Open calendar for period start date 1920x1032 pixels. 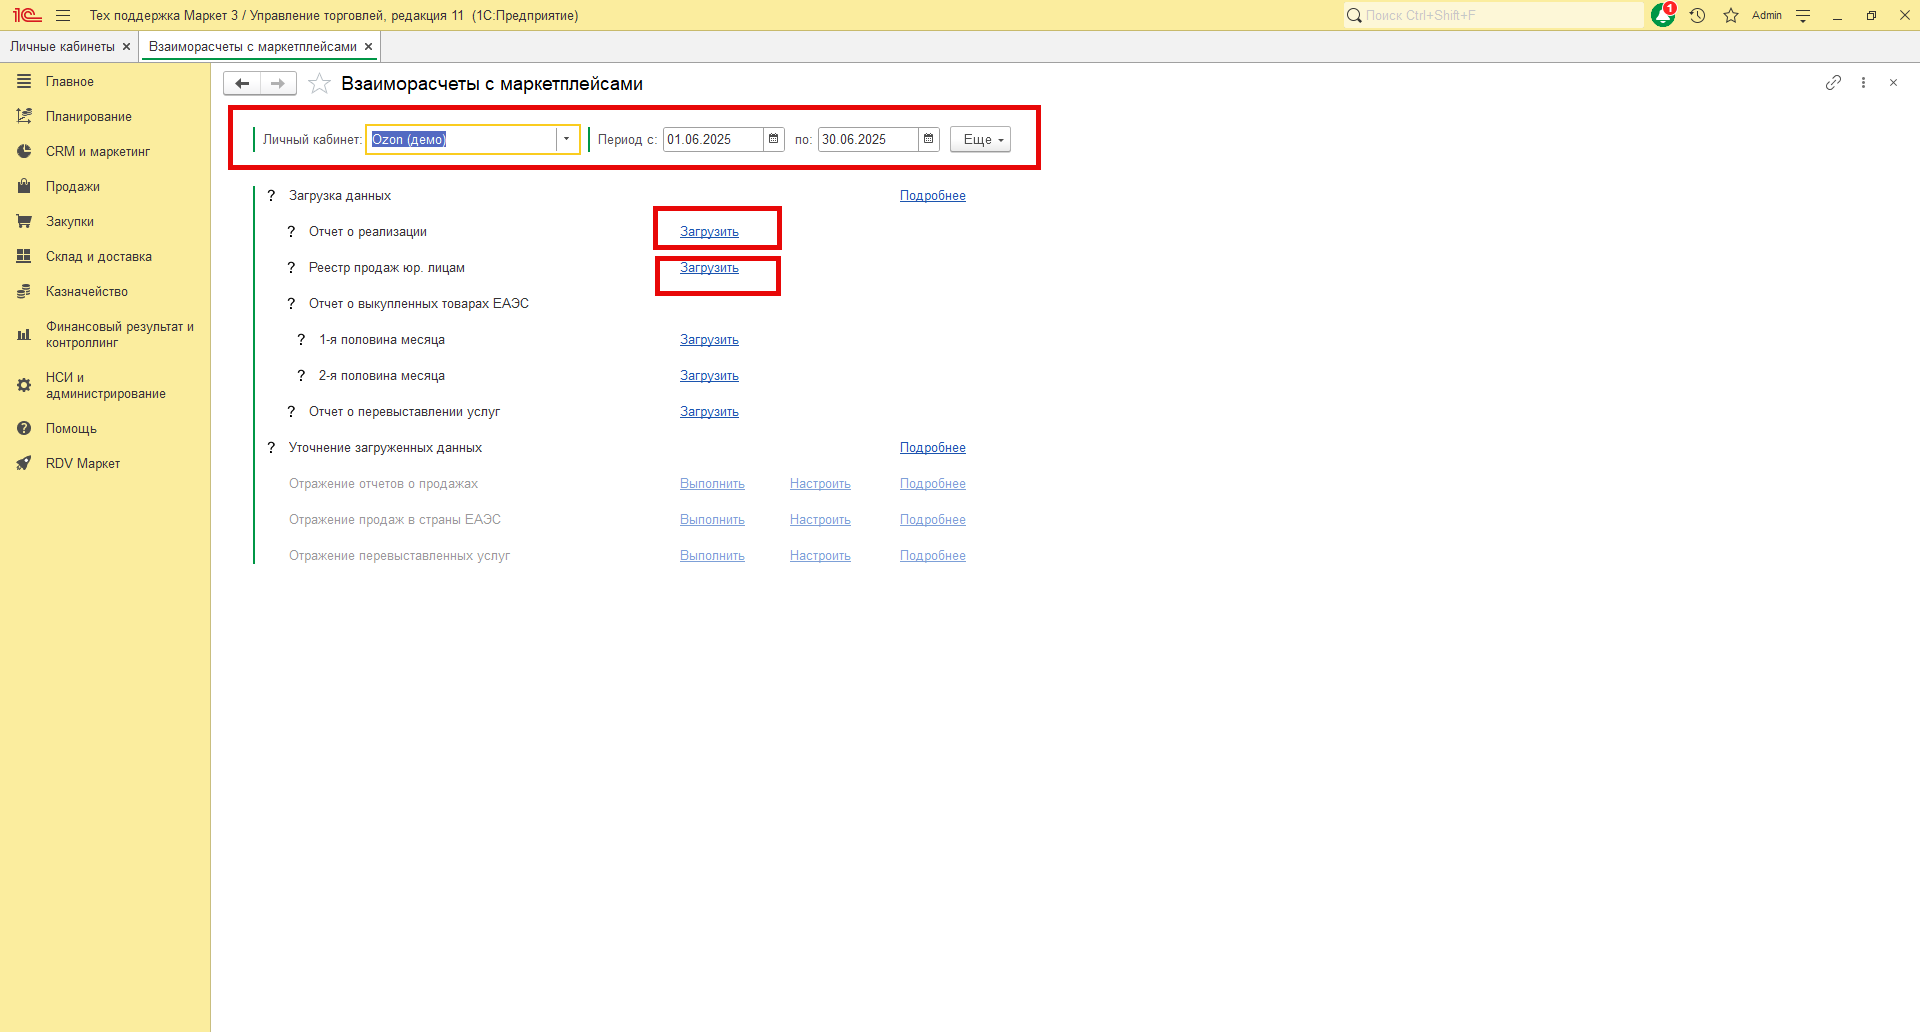click(774, 139)
